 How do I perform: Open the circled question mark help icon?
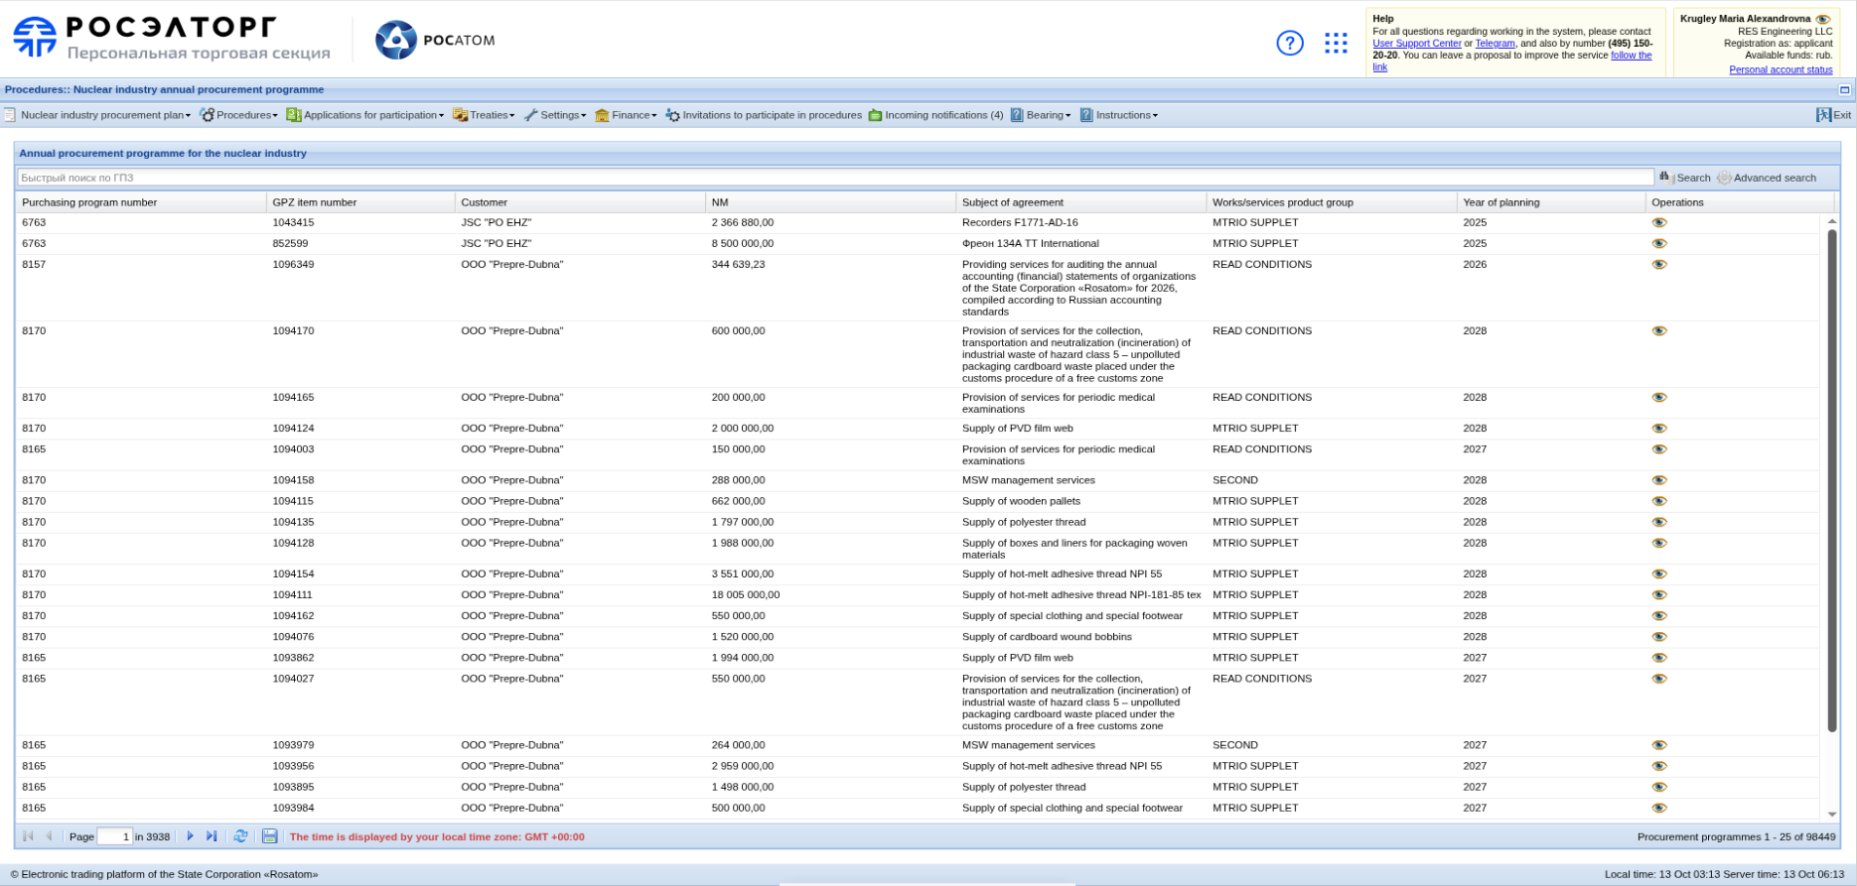(1289, 43)
